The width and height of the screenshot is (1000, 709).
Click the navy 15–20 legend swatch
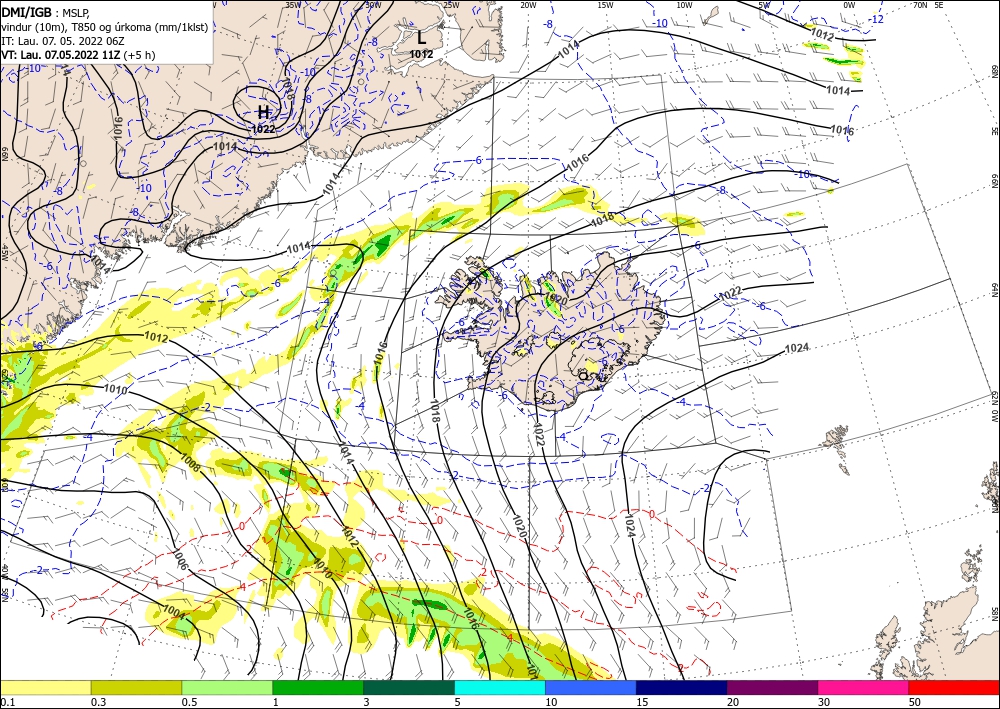click(682, 687)
